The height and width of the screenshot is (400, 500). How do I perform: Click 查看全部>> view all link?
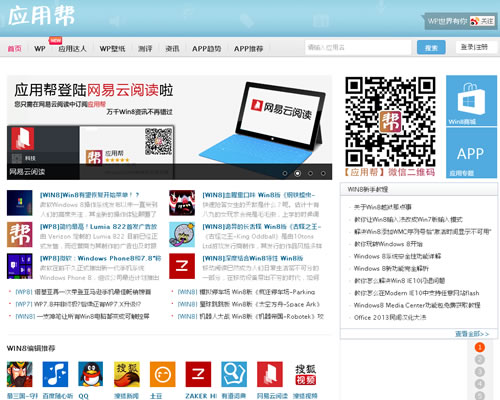[x=472, y=334]
